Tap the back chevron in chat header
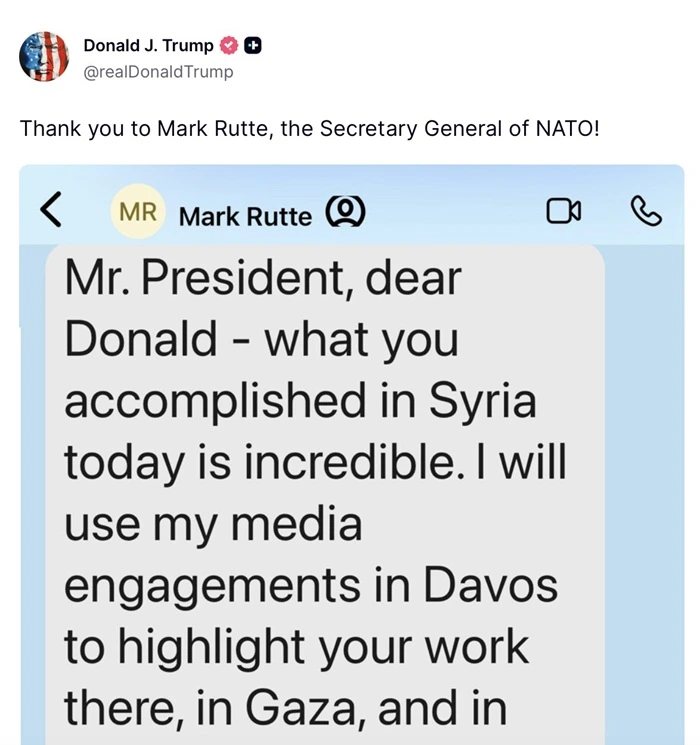 [x=51, y=210]
